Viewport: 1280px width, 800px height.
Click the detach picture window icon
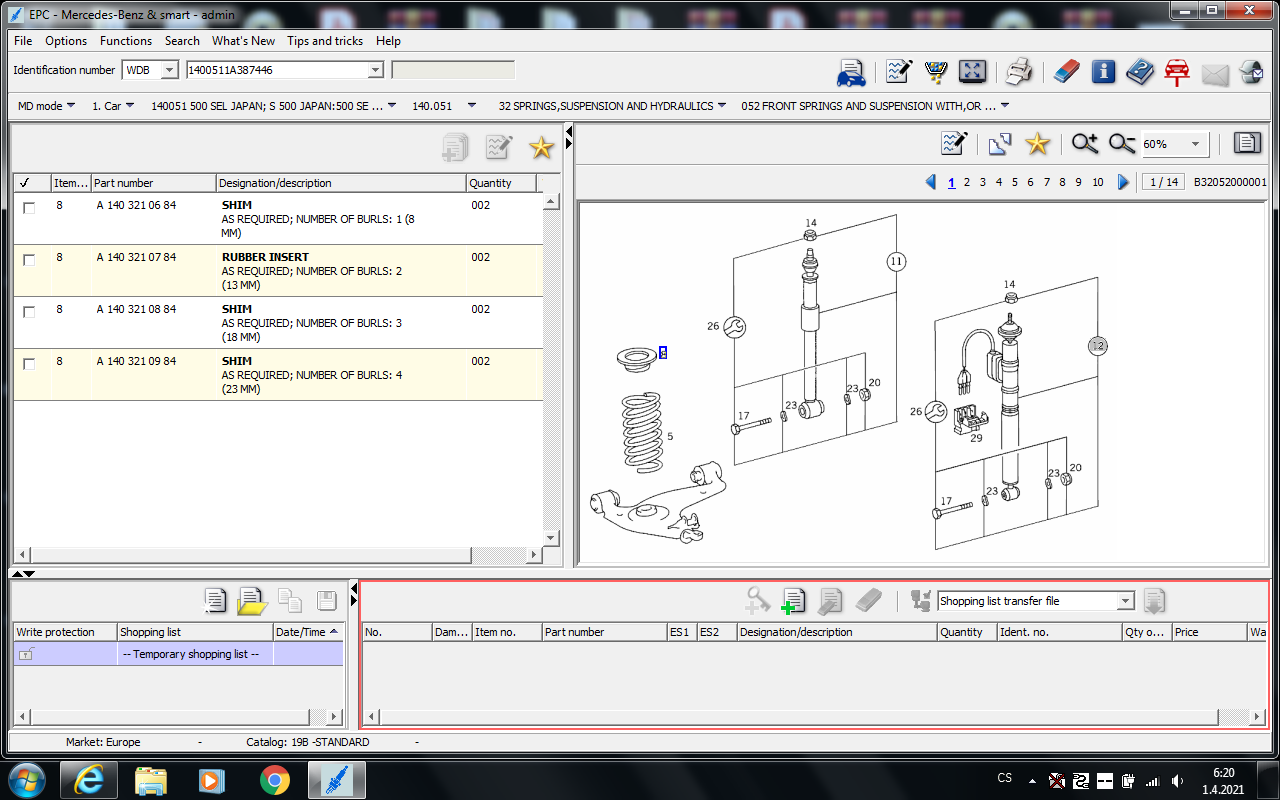pyautogui.click(x=1000, y=144)
